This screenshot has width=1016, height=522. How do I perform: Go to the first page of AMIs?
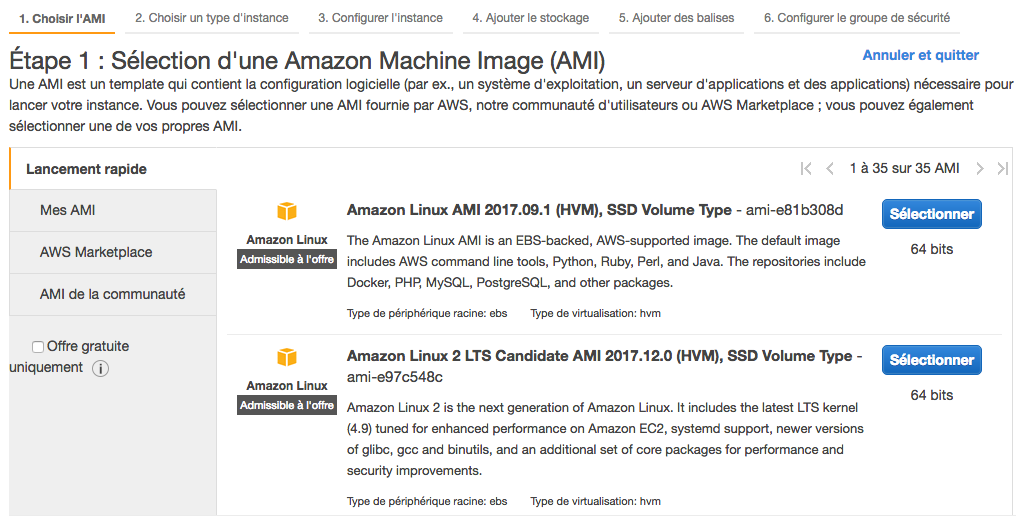[806, 169]
